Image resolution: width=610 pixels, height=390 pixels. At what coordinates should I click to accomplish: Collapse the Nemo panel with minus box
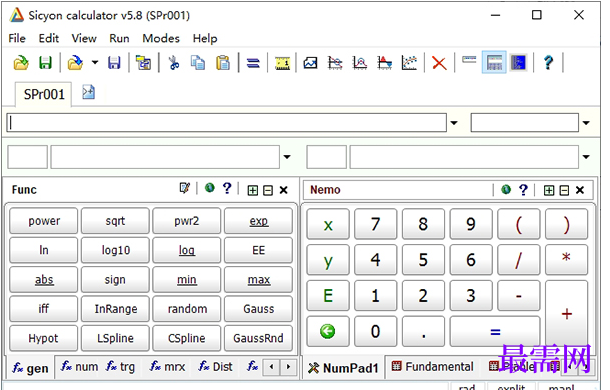(564, 190)
